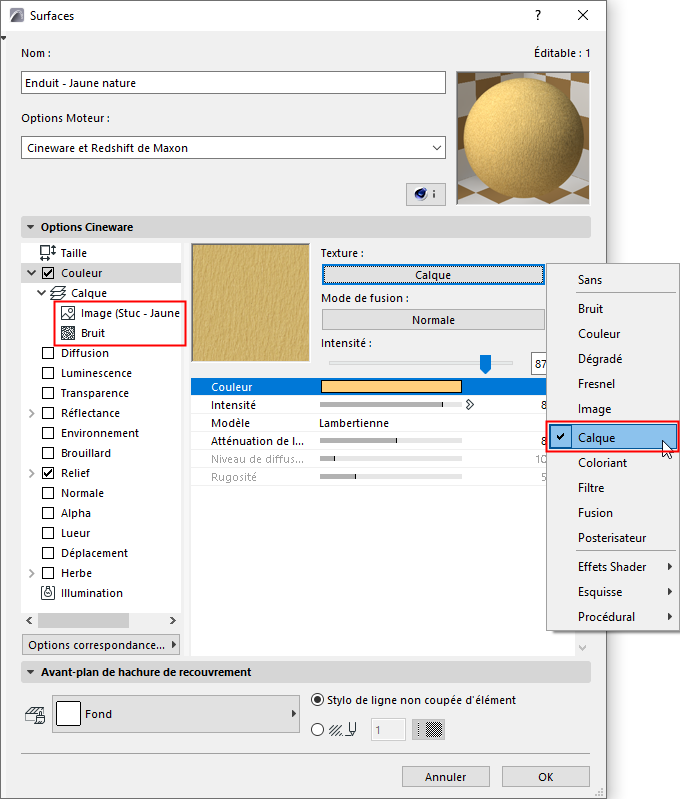Image resolution: width=680 pixels, height=799 pixels.
Task: Open the Esquisse submenu
Action: point(613,592)
